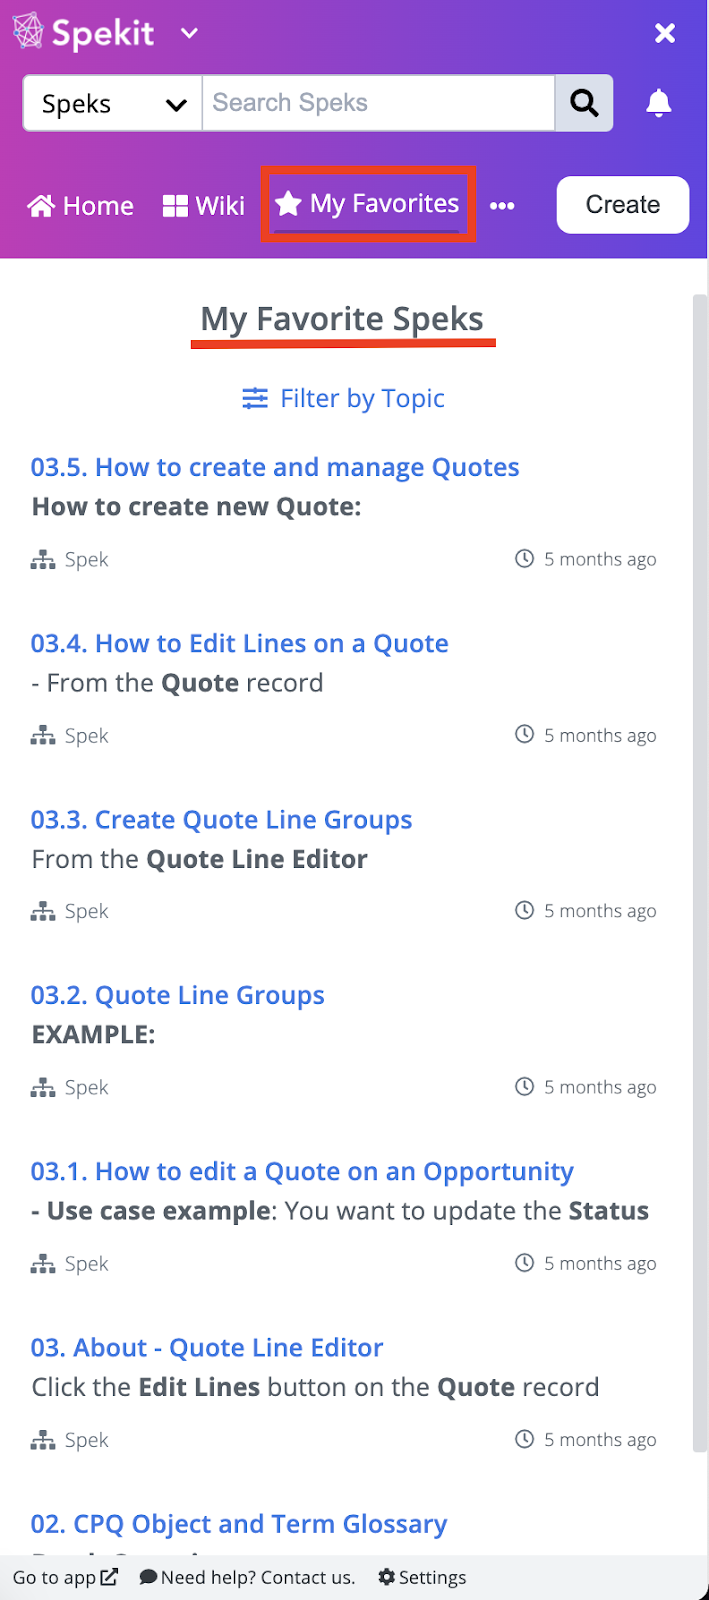
Task: Open the Speks search type dropdown
Action: (x=113, y=103)
